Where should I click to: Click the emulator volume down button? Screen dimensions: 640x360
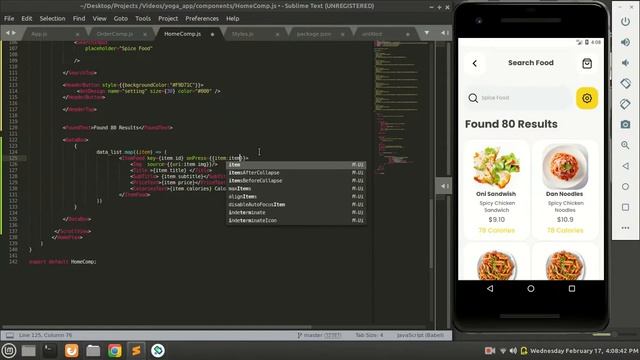625,62
